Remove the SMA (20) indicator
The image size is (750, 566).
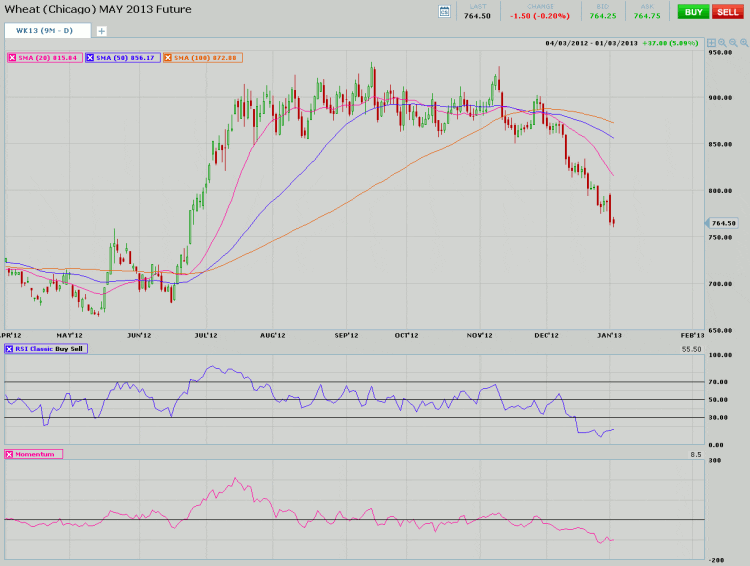point(12,58)
